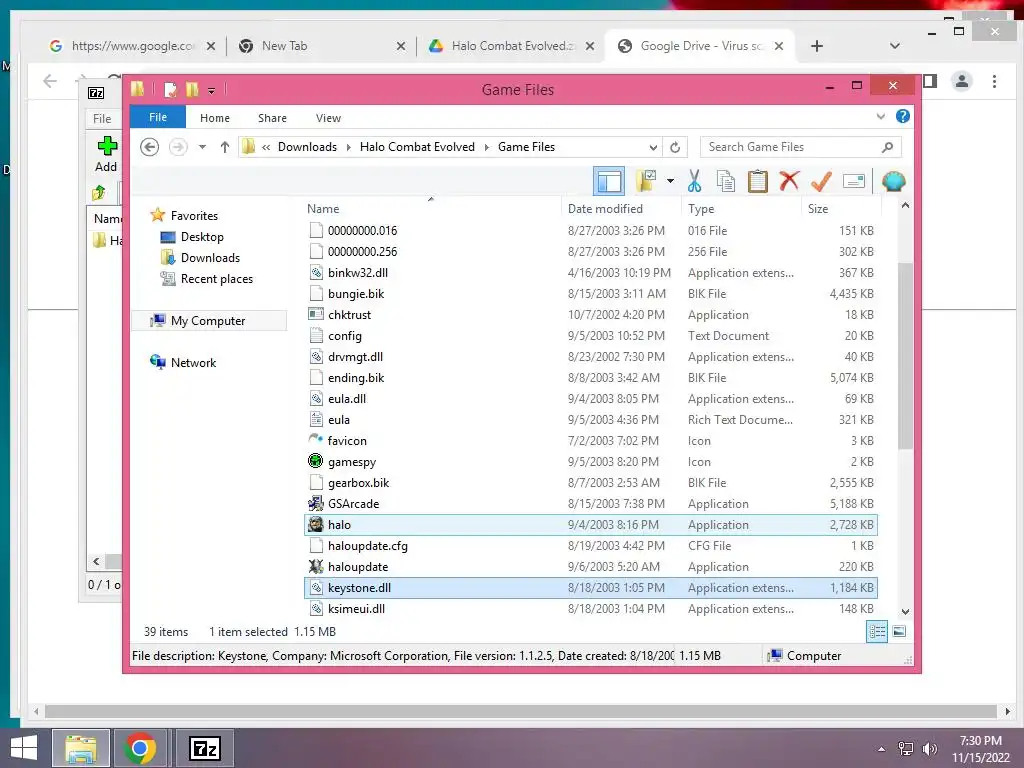1024x768 pixels.
Task: Click Downloads in the address breadcrumb
Action: 307,147
